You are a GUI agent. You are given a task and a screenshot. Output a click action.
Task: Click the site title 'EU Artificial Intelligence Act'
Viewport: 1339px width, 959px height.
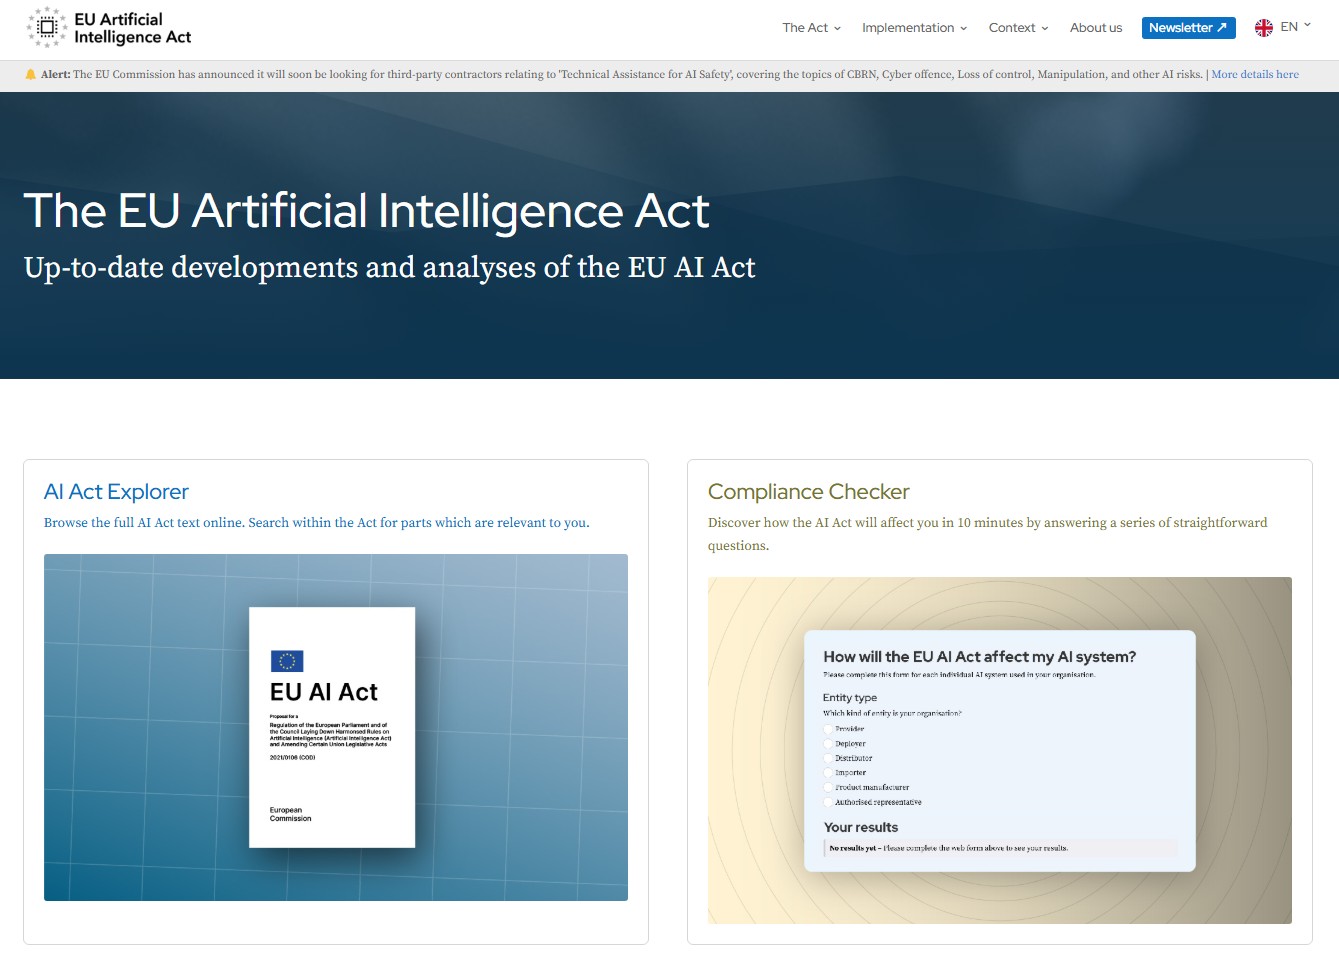click(x=132, y=28)
